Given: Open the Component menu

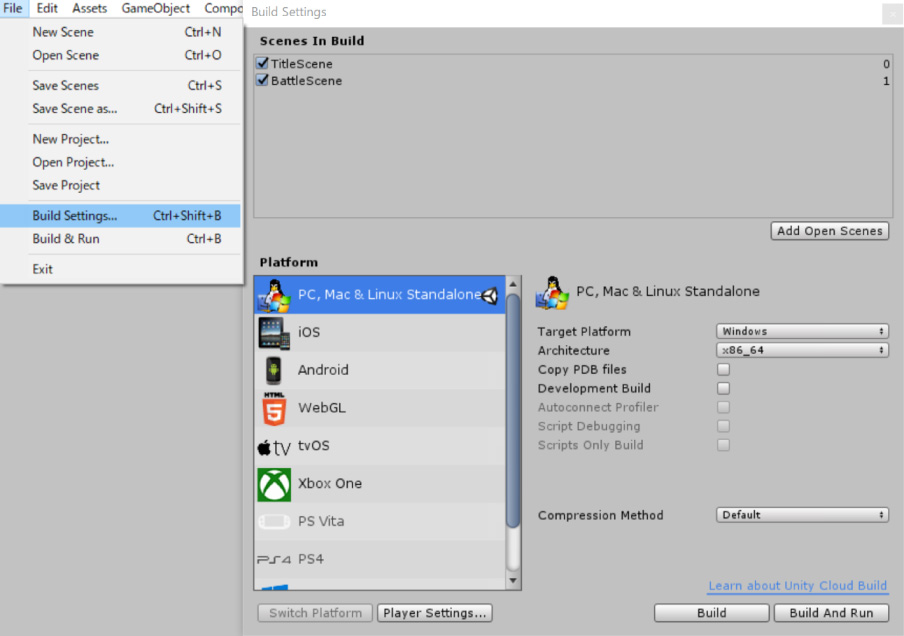Looking at the screenshot, I should 223,8.
